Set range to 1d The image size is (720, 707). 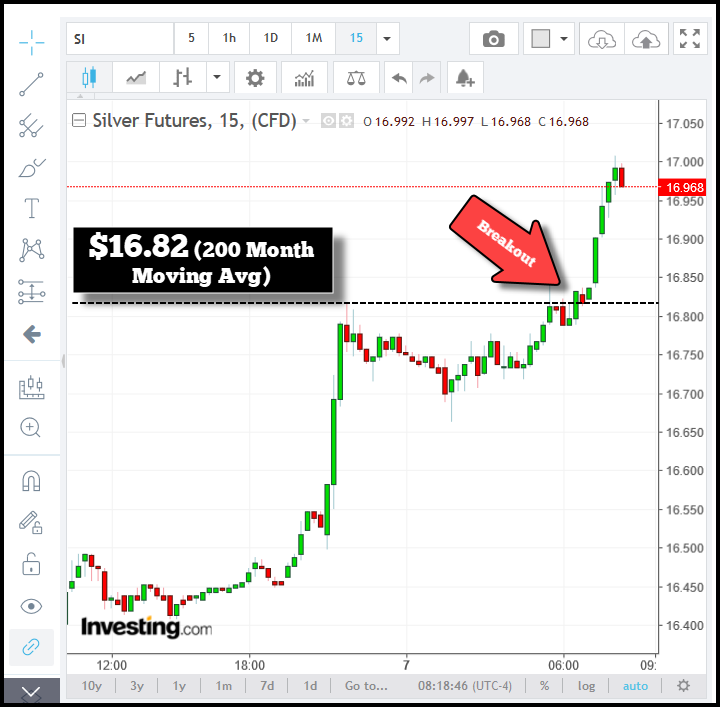coord(310,686)
